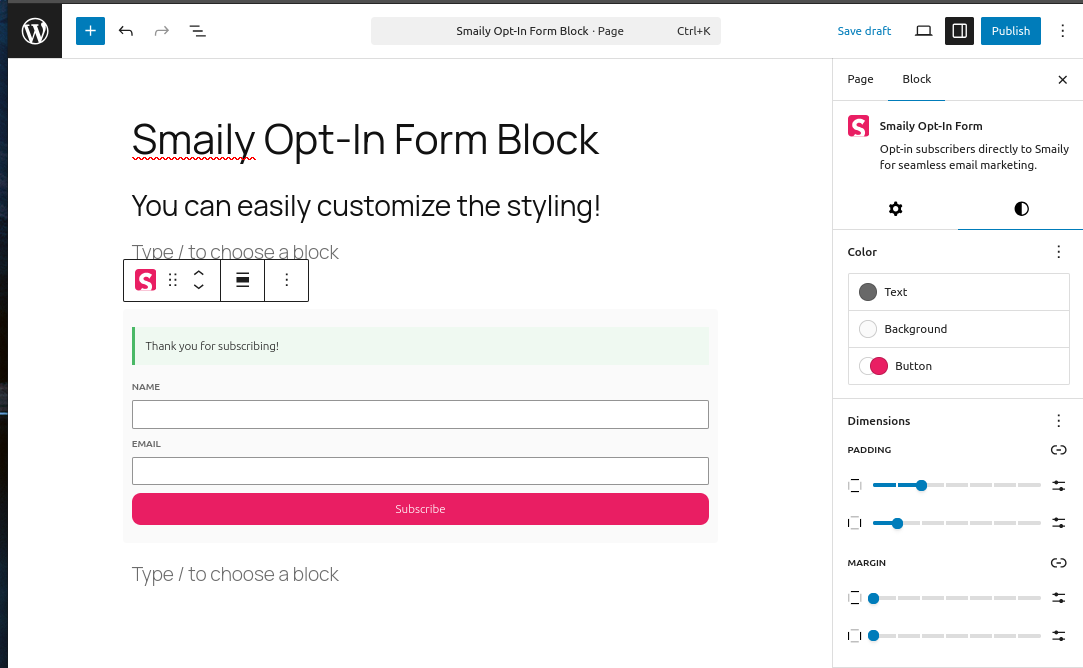Open the desktop preview view icon

pos(924,31)
